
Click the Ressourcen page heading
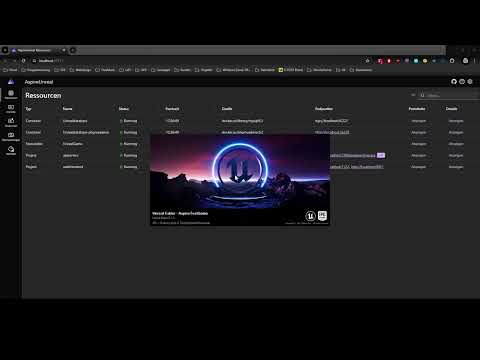click(43, 95)
